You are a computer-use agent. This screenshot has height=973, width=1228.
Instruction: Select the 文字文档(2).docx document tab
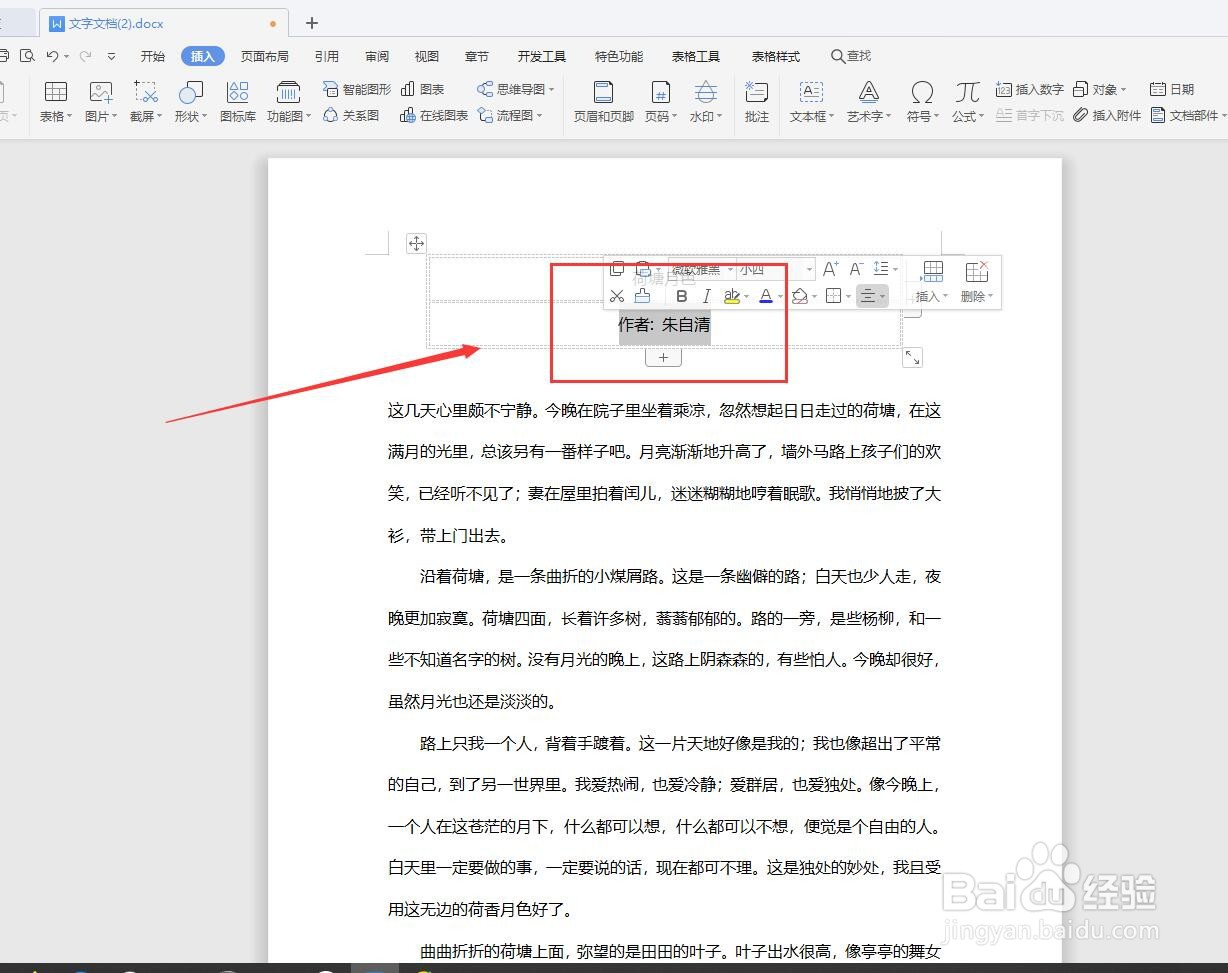[164, 22]
